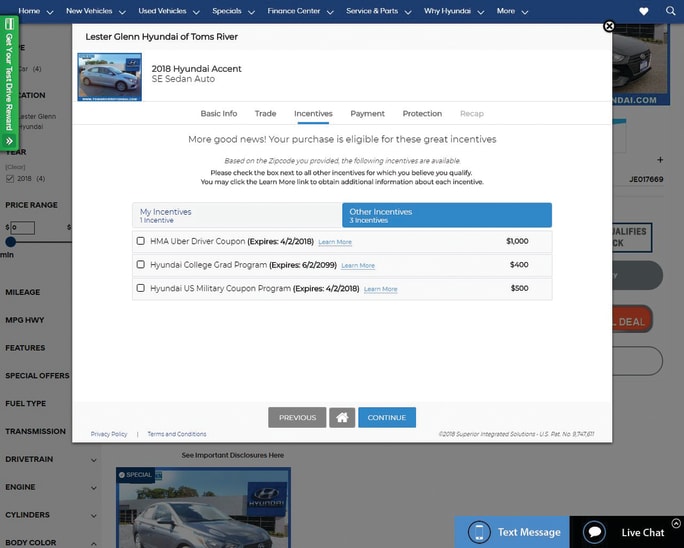Expand the Engine filter section
Viewport: 684px width, 548px height.
tap(50, 487)
